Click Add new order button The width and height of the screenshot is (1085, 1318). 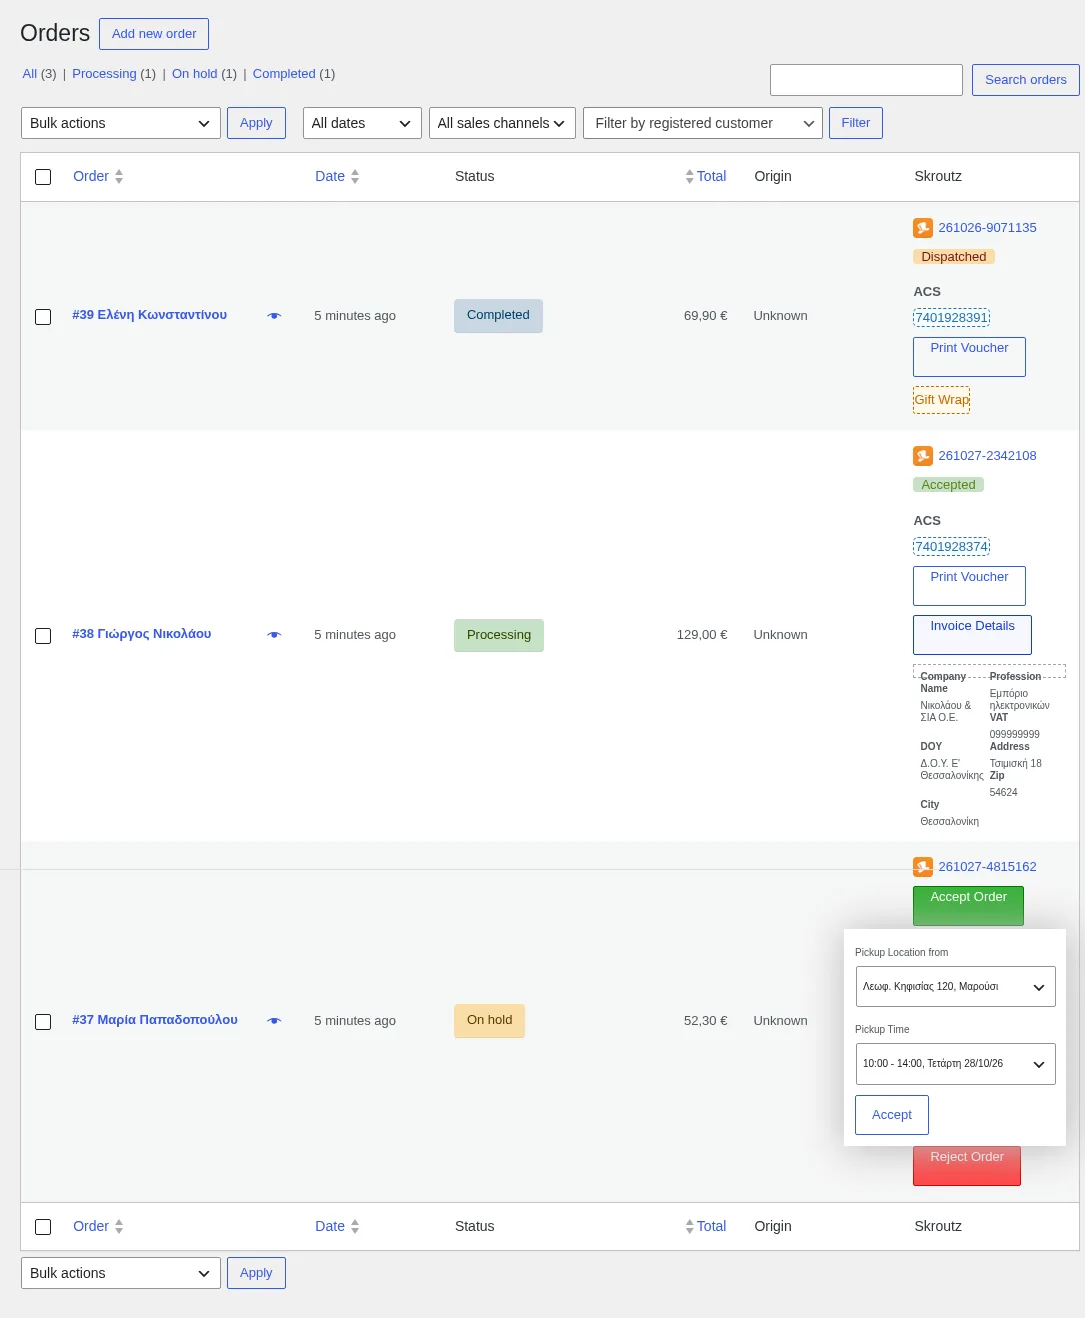[x=154, y=34]
